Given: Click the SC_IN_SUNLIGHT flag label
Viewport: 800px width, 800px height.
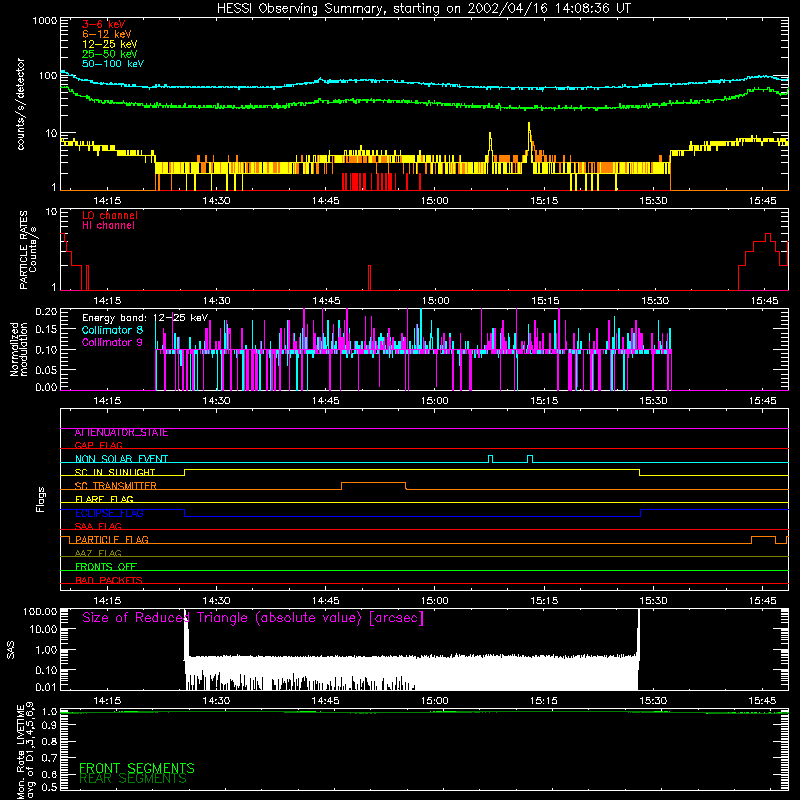Looking at the screenshot, I should coord(115,472).
